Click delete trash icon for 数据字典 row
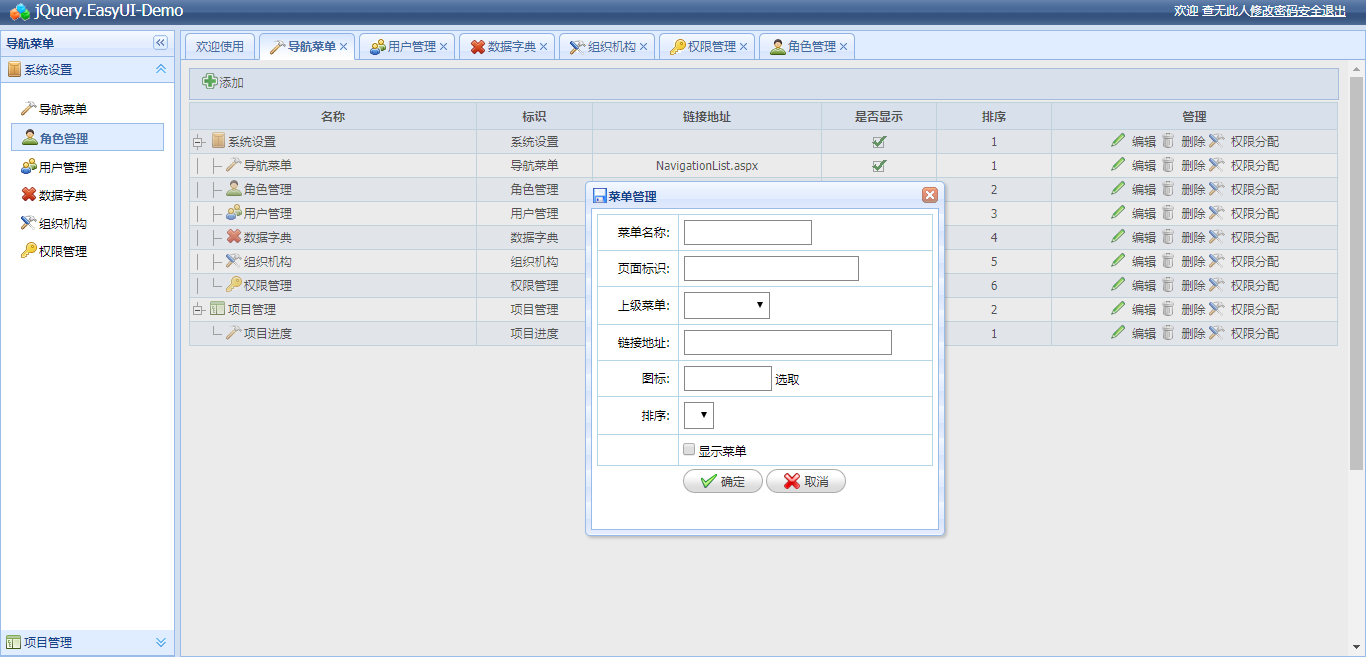The width and height of the screenshot is (1366, 657). (1167, 237)
